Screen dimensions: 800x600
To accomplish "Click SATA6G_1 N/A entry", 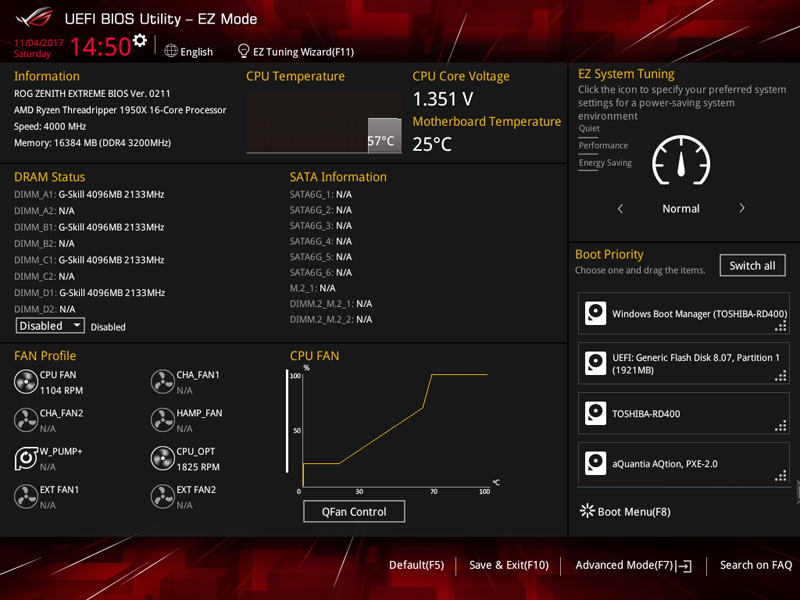I will coord(321,194).
